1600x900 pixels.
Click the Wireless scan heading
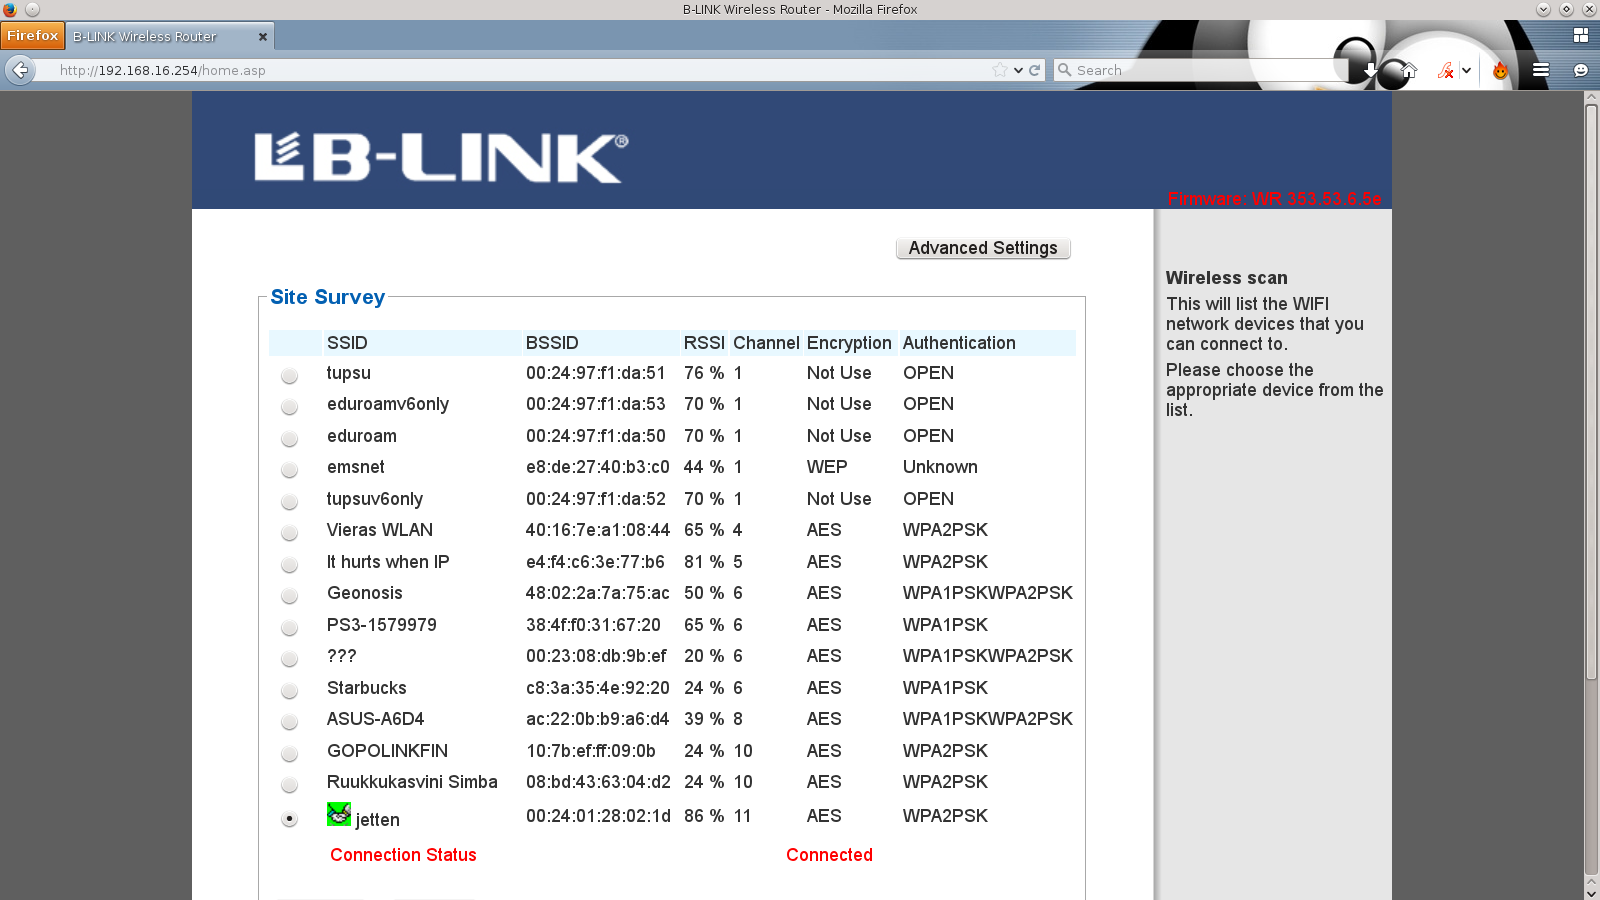(x=1226, y=278)
